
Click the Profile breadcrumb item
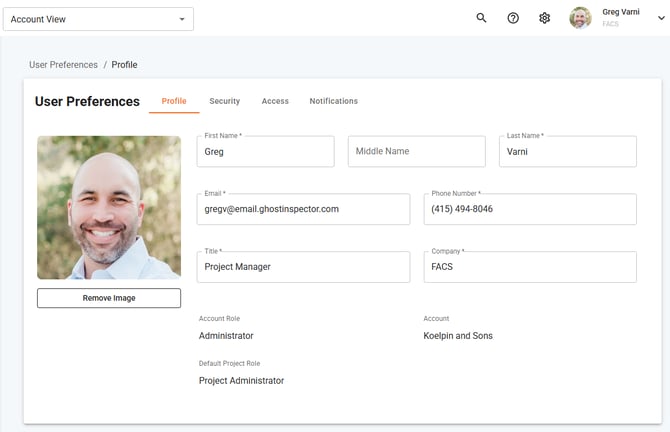(124, 65)
